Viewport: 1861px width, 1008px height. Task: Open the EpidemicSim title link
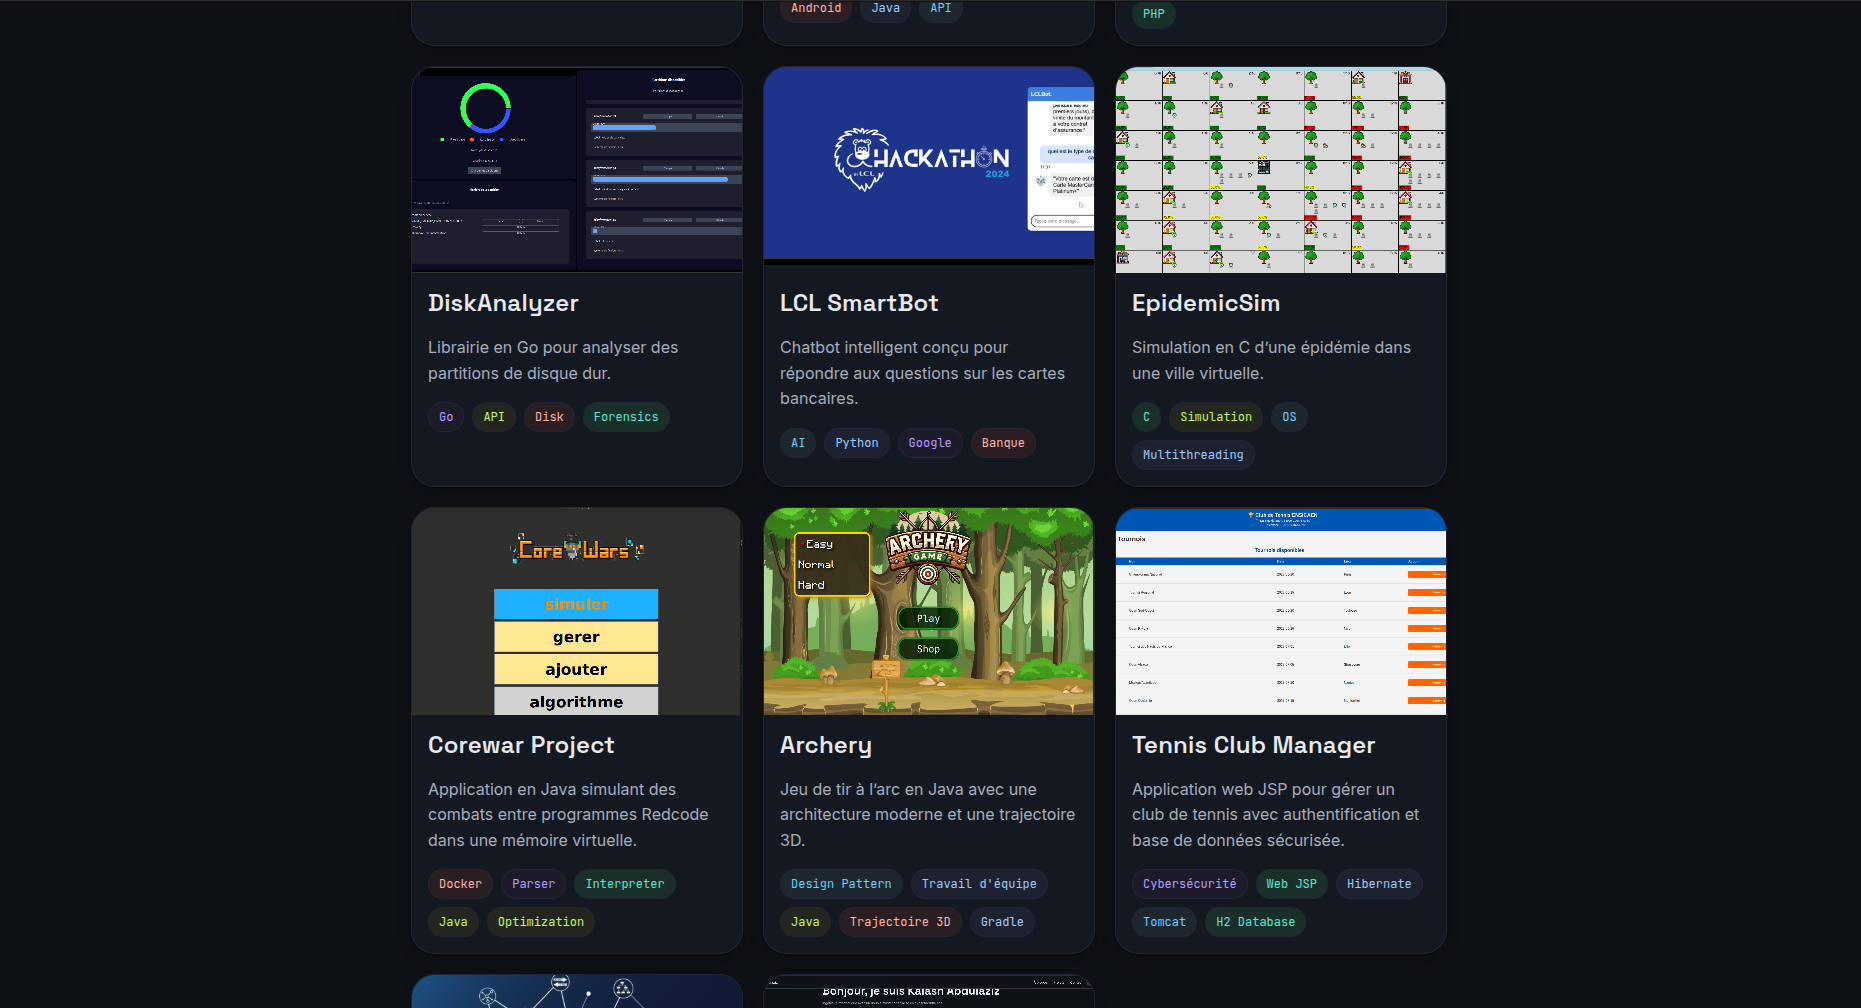(x=1205, y=303)
